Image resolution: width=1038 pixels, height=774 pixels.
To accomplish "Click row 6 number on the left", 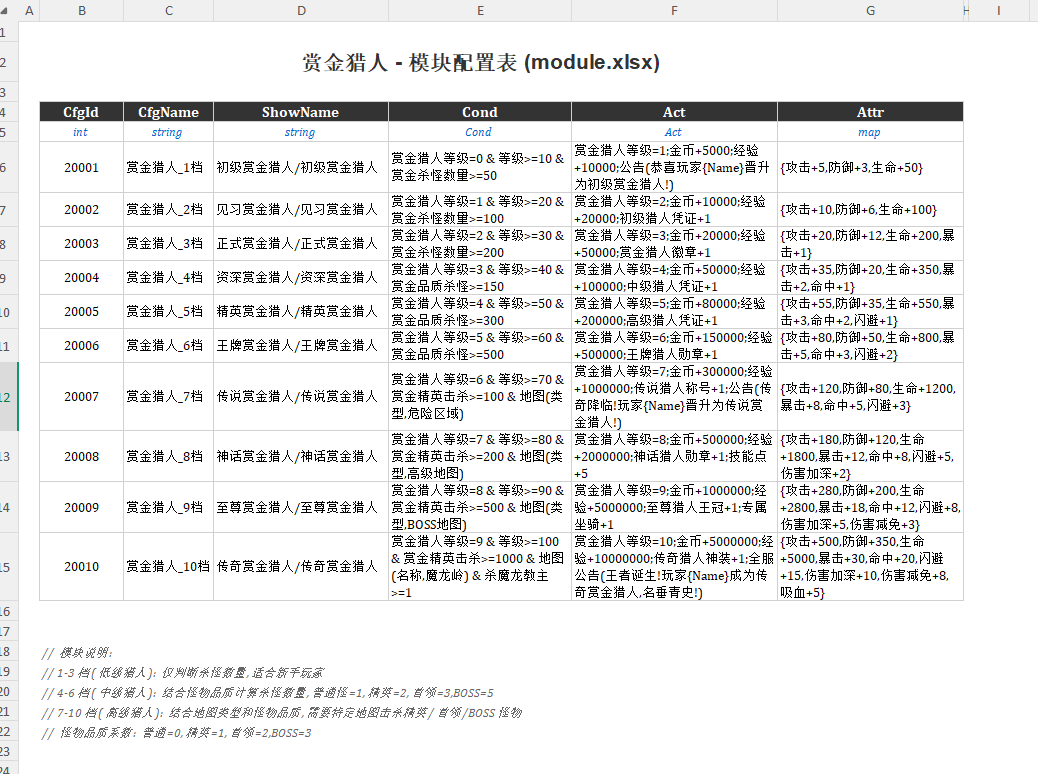I will point(10,167).
